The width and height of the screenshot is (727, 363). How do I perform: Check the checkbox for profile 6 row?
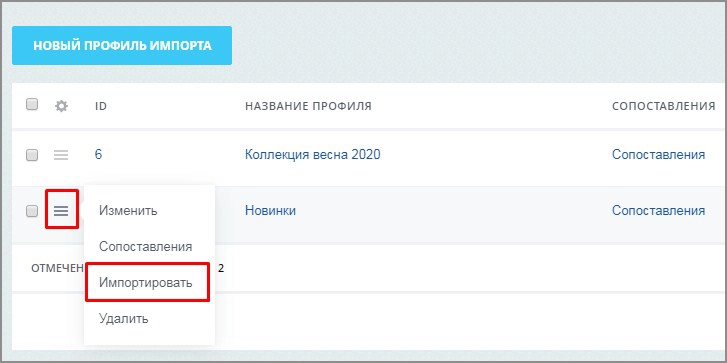click(x=32, y=155)
